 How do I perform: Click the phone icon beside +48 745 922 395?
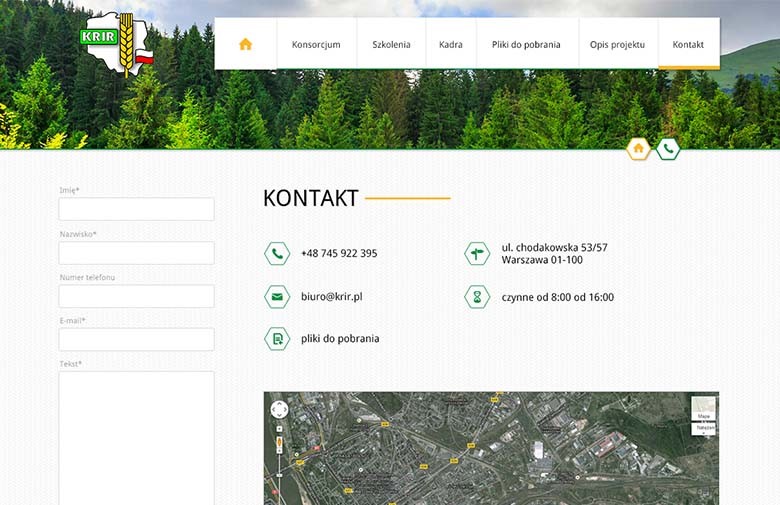click(x=277, y=254)
